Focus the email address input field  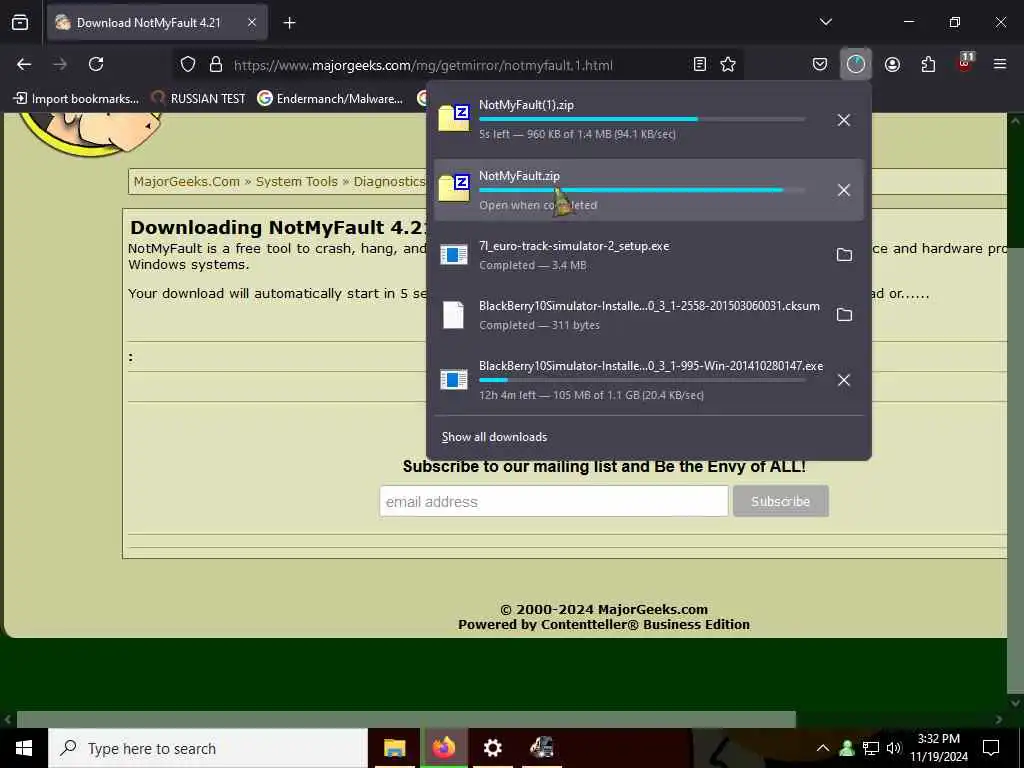click(554, 502)
